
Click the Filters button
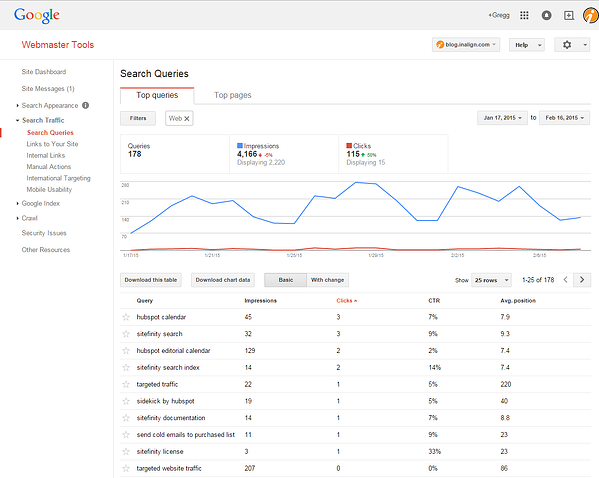(138, 118)
